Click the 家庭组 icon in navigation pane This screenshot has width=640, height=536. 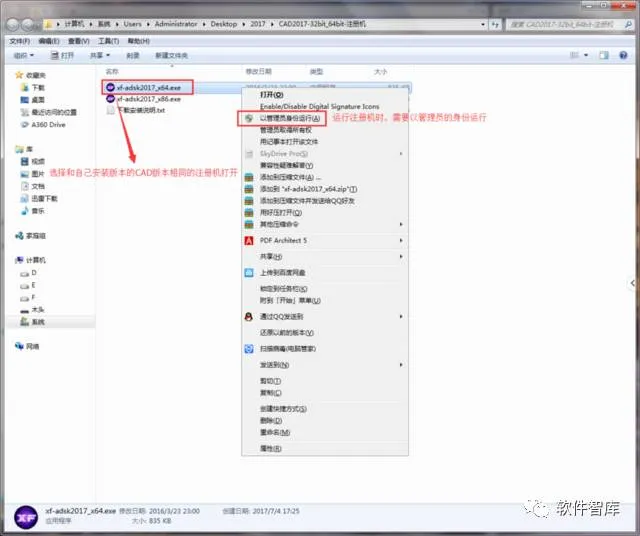pyautogui.click(x=19, y=236)
